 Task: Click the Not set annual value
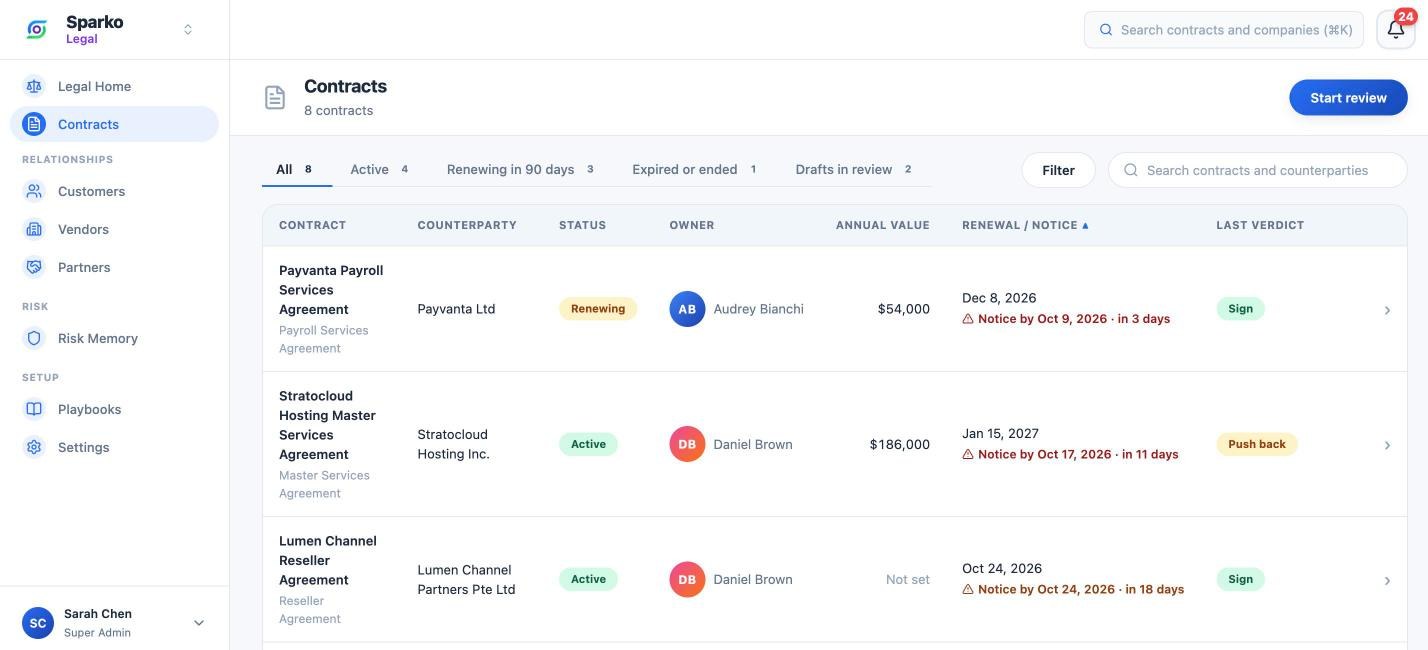908,579
